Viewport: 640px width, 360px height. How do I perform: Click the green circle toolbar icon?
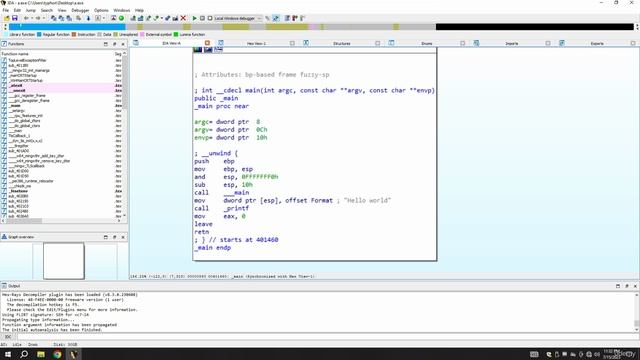click(x=121, y=18)
